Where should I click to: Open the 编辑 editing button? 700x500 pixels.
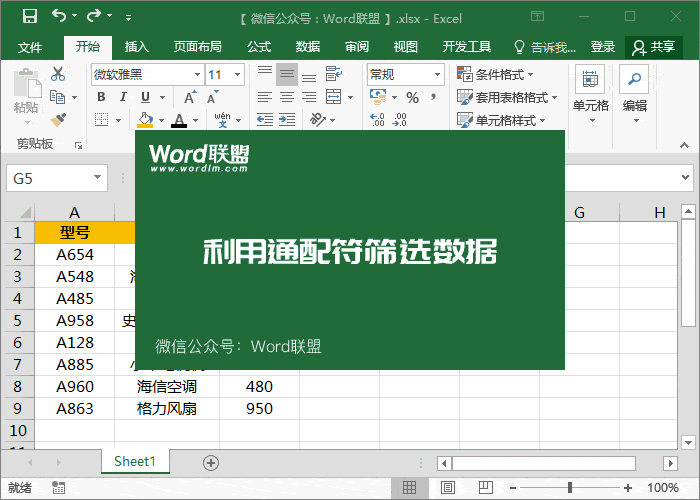[635, 95]
